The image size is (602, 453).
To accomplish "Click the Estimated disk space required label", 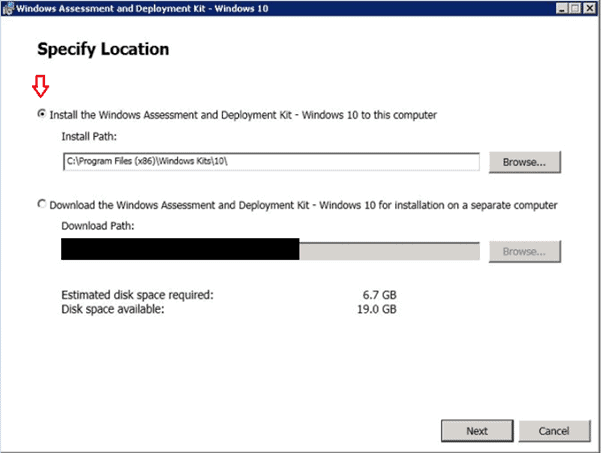I will (137, 295).
